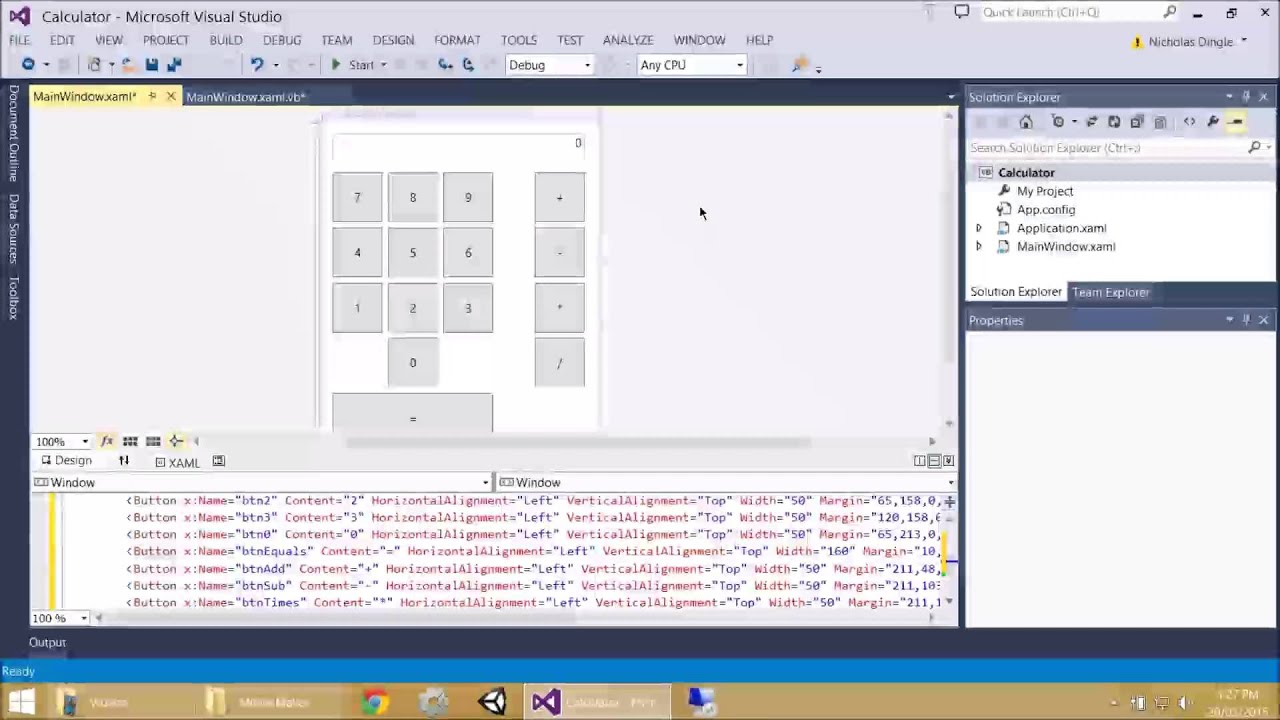Viewport: 1280px width, 720px height.
Task: Switch to the Team Explorer tab
Action: pyautogui.click(x=1111, y=292)
